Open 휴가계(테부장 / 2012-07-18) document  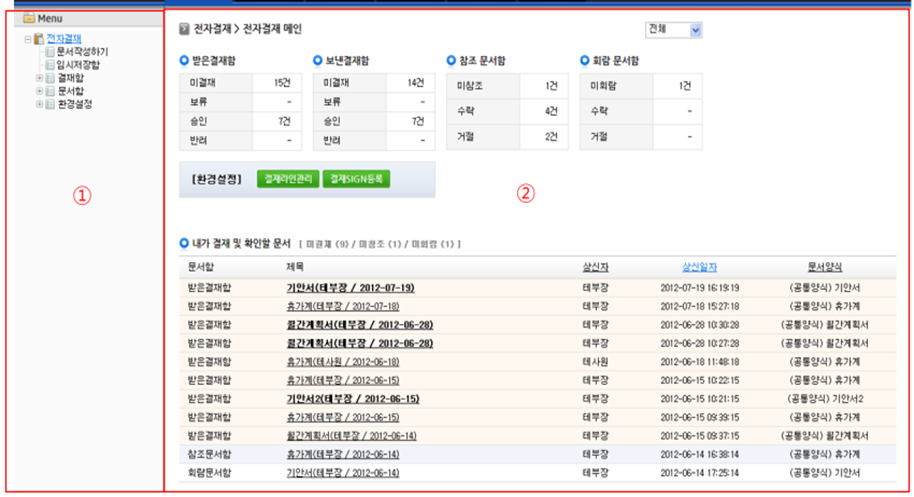pos(343,306)
